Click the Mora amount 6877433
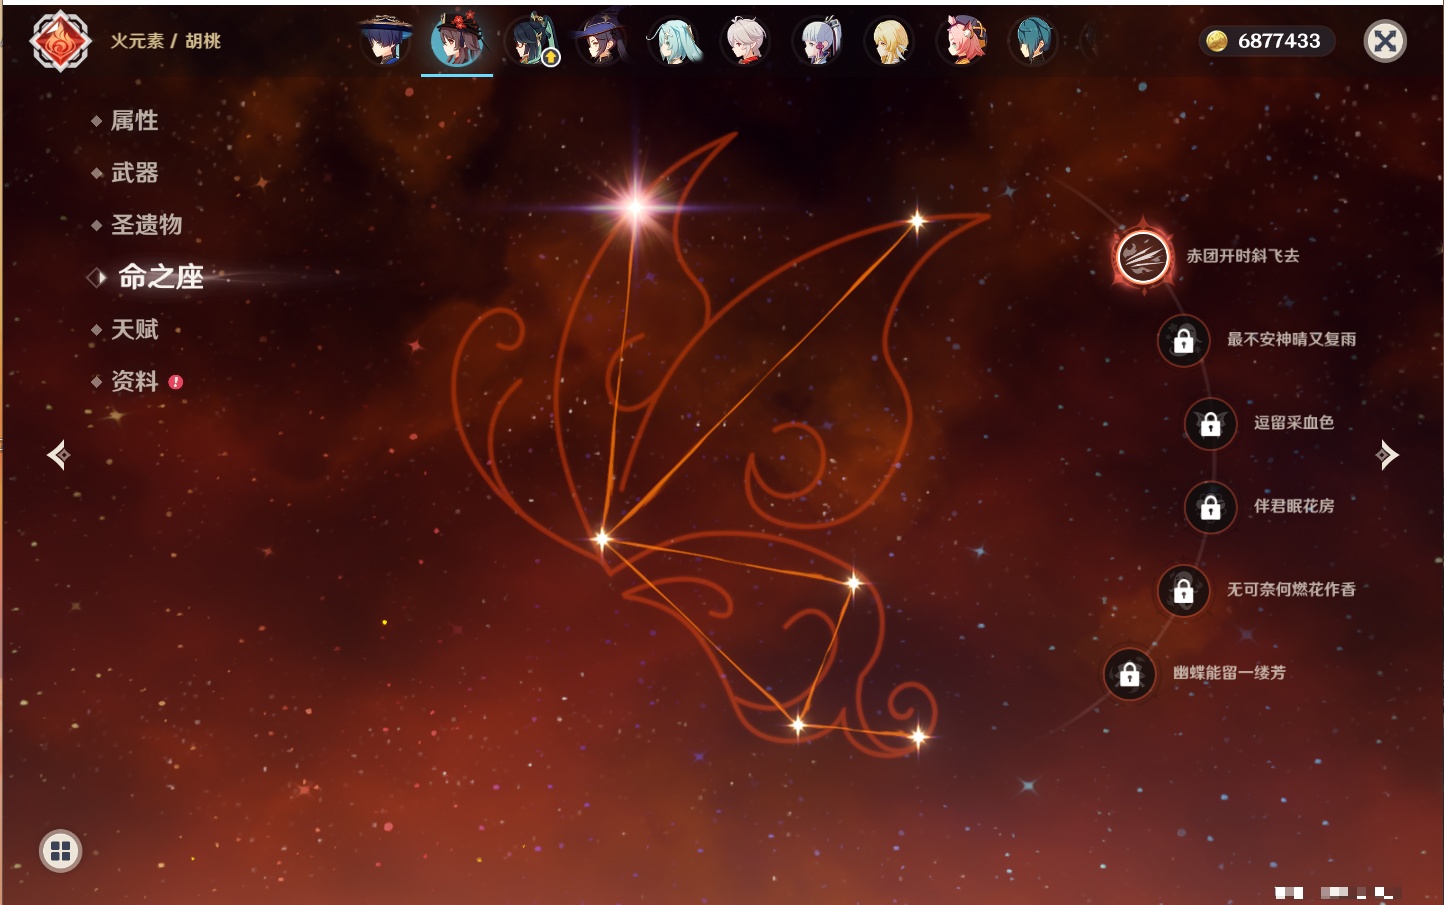The width and height of the screenshot is (1444, 905). (1279, 41)
